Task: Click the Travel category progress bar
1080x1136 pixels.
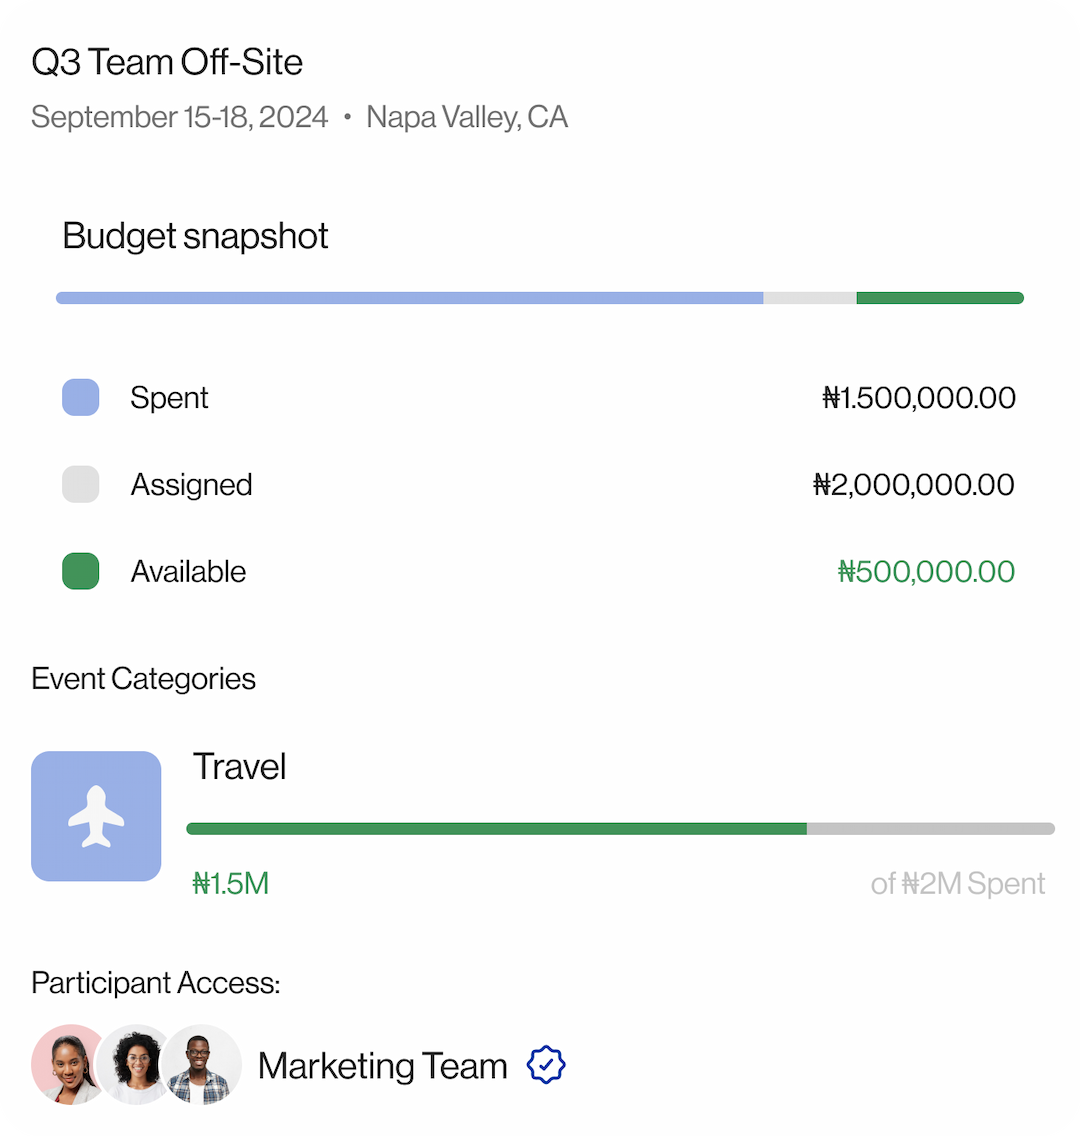Action: click(620, 828)
